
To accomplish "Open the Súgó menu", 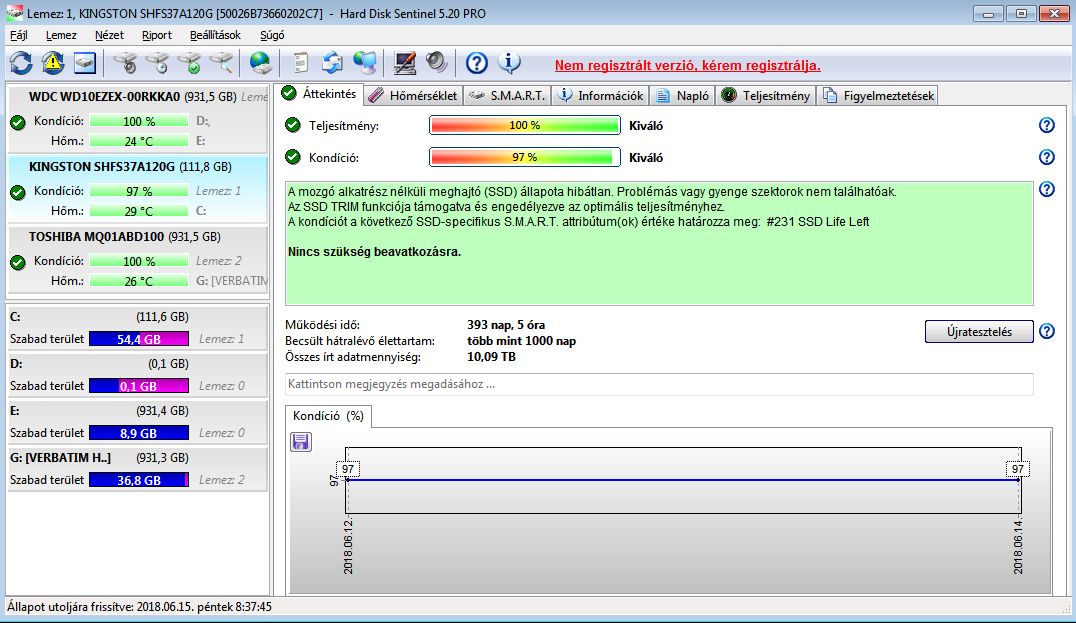I will [x=272, y=35].
